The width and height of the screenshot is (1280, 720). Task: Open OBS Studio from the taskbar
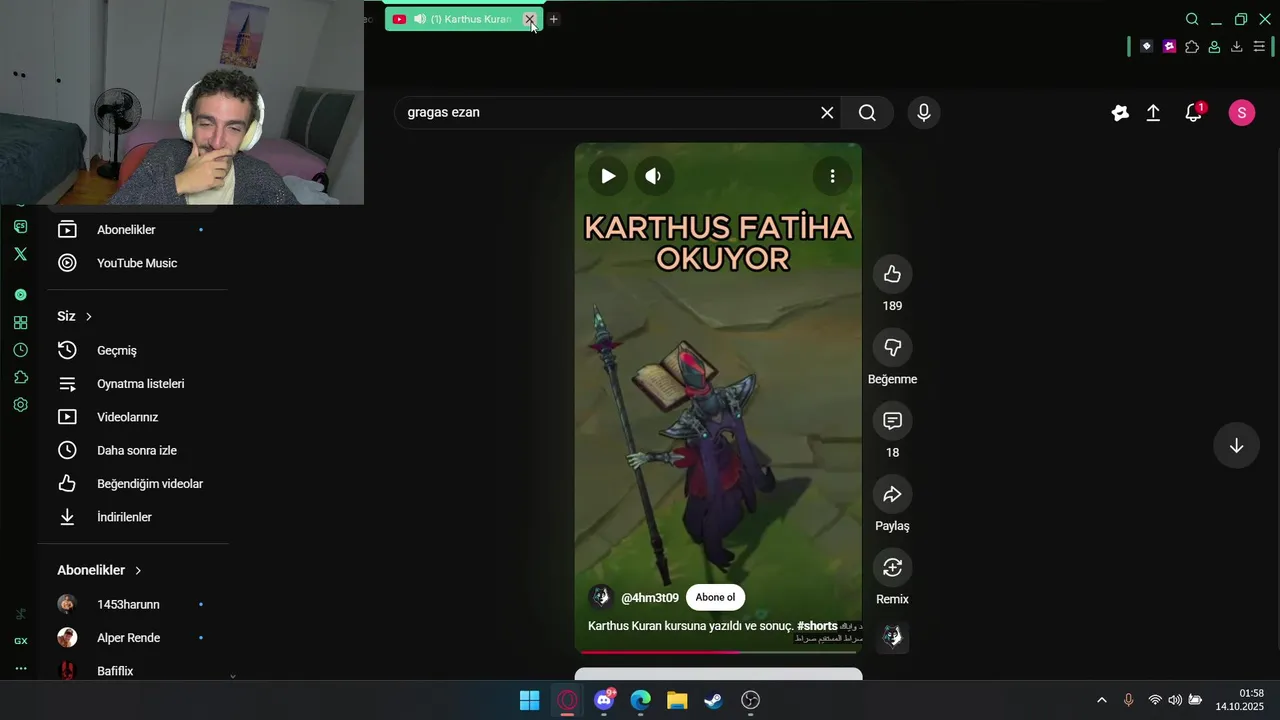(750, 700)
